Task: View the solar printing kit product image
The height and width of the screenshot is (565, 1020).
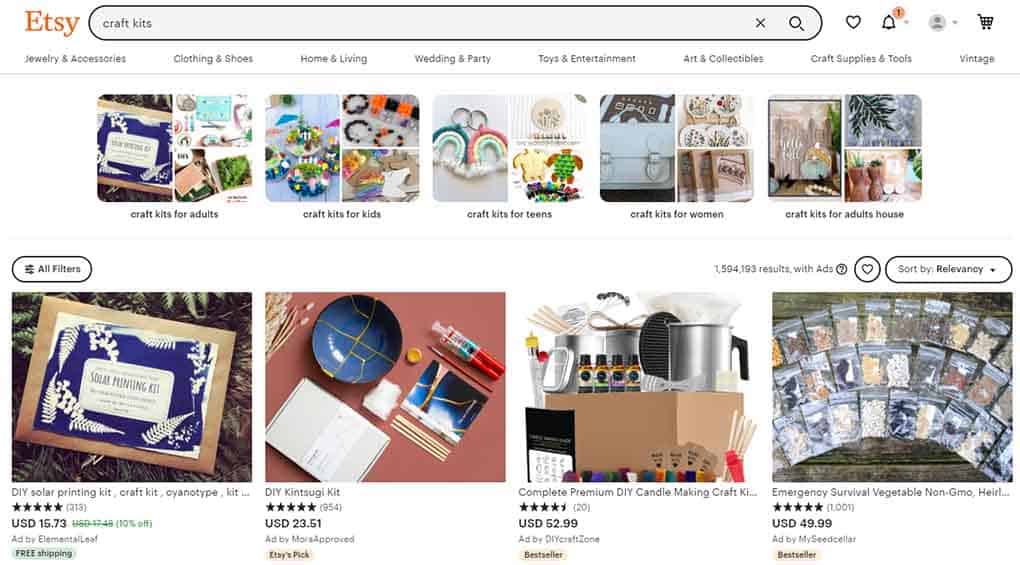Action: point(131,386)
